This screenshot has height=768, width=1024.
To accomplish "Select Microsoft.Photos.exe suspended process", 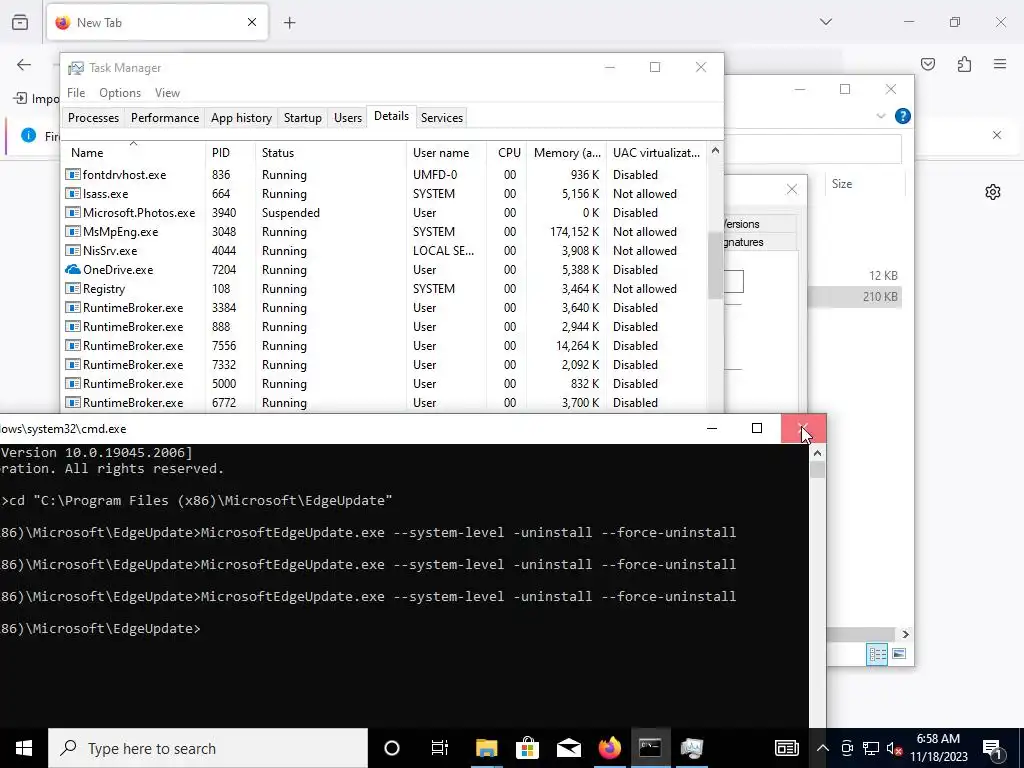I will pyautogui.click(x=384, y=213).
